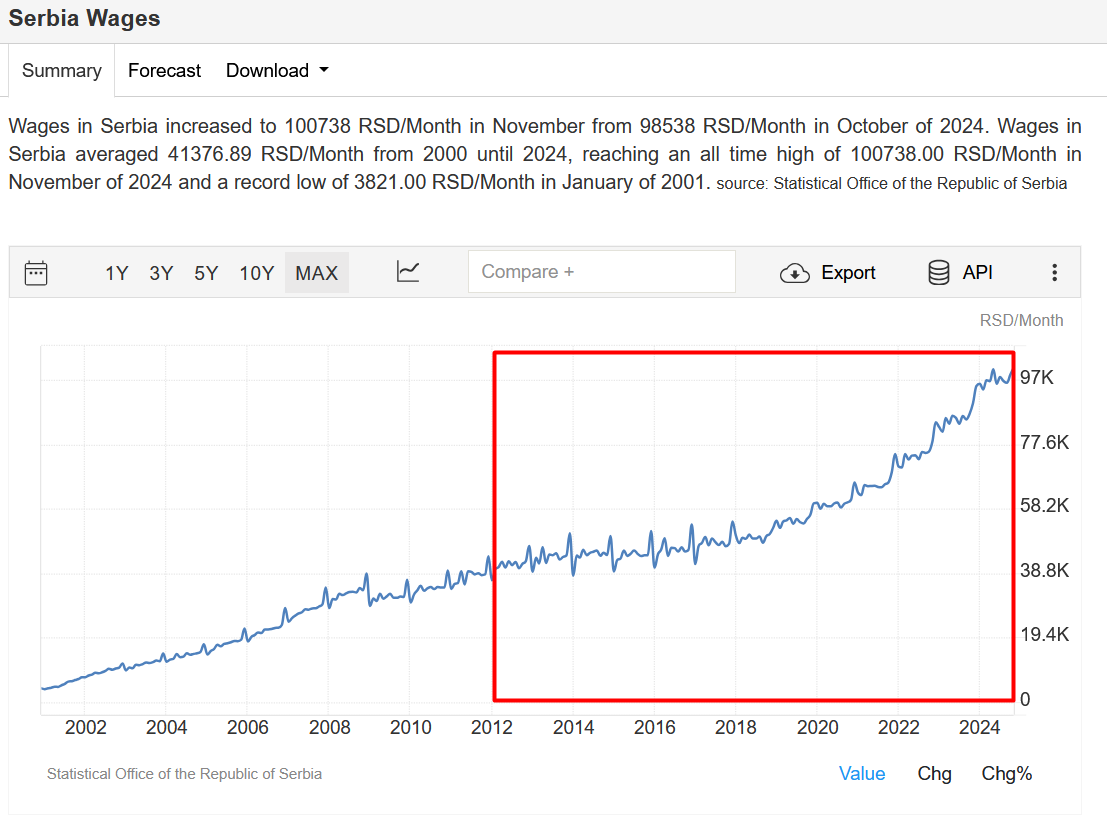Expand the Download dropdown menu
This screenshot has width=1107, height=817.
point(277,71)
